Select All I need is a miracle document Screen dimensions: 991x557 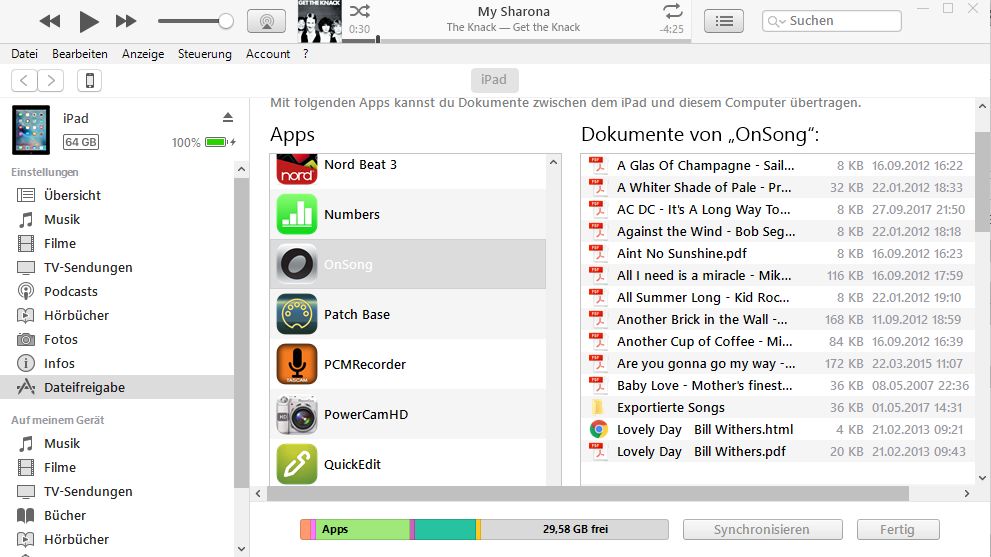tap(777, 276)
